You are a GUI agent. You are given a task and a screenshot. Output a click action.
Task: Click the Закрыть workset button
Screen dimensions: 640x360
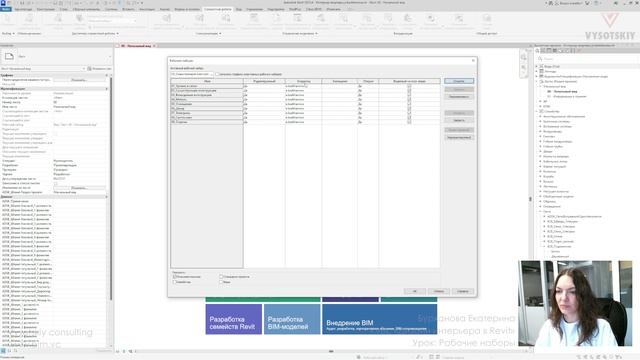click(459, 120)
